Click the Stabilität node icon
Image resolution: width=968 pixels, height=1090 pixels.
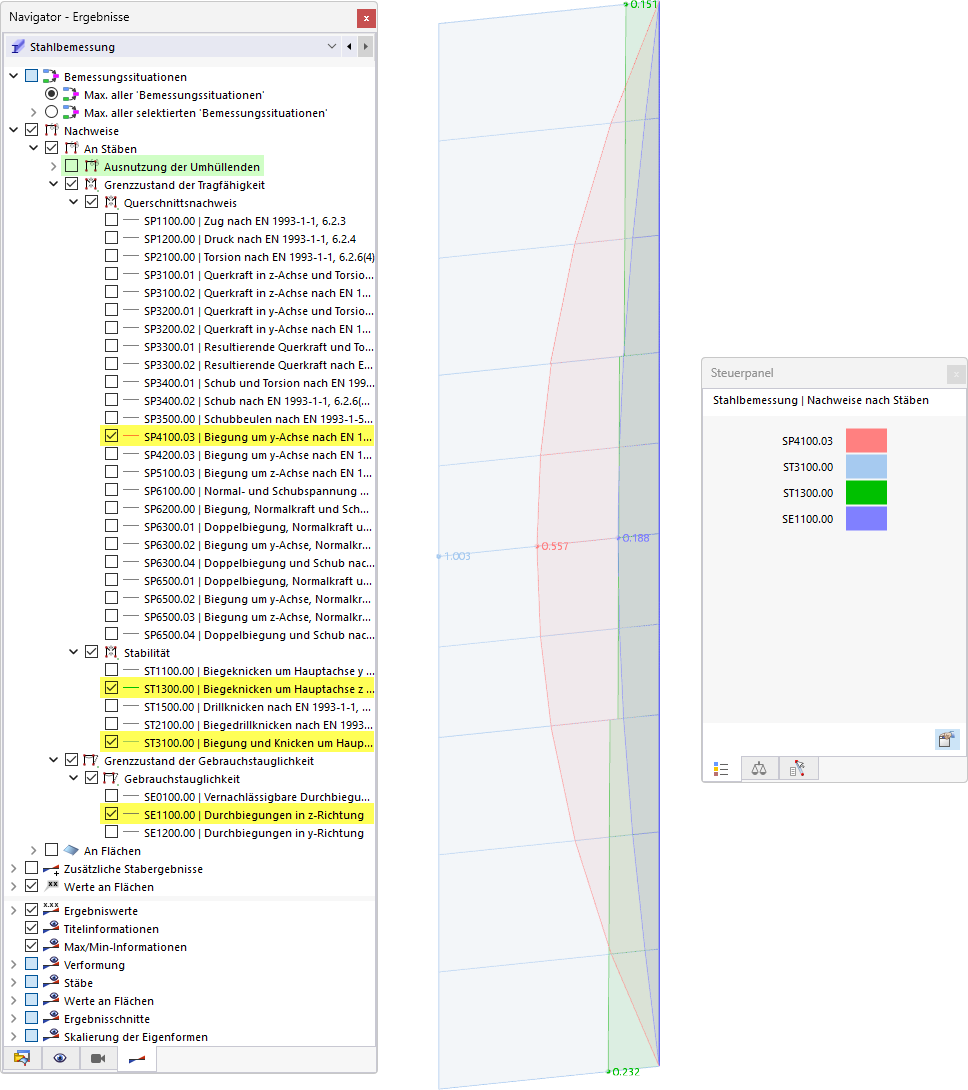(x=111, y=652)
